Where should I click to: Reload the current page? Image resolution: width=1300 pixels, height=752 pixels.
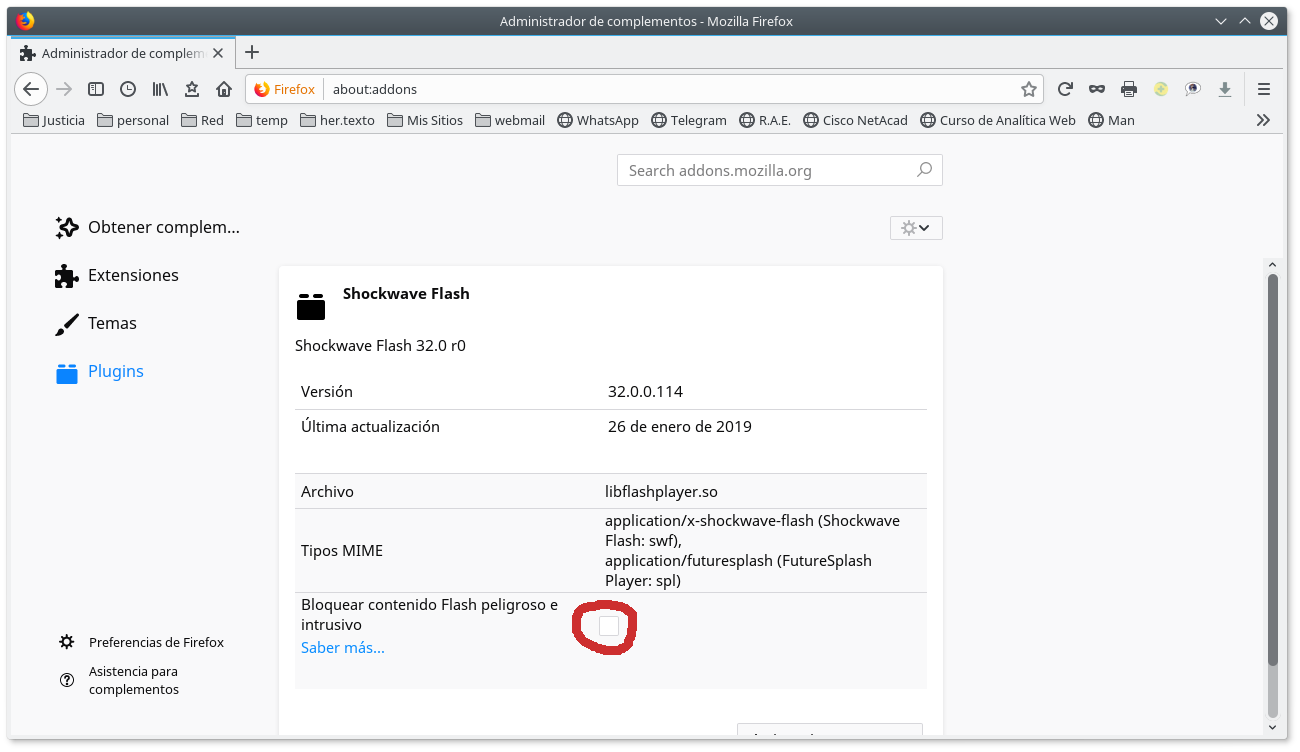(1065, 89)
